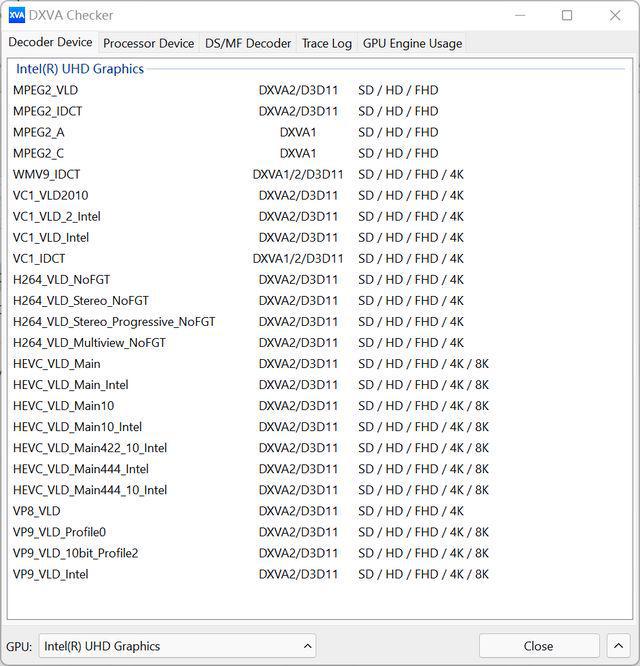
Task: Maximize the DXVA Checker window
Action: tap(567, 15)
